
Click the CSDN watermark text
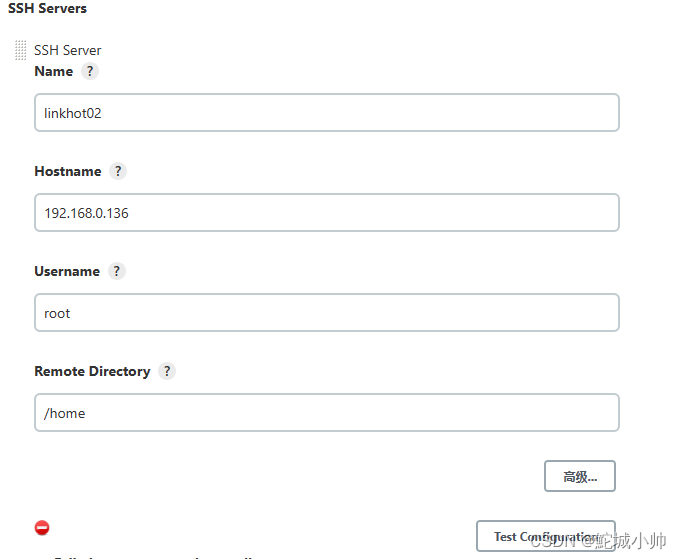tap(598, 541)
